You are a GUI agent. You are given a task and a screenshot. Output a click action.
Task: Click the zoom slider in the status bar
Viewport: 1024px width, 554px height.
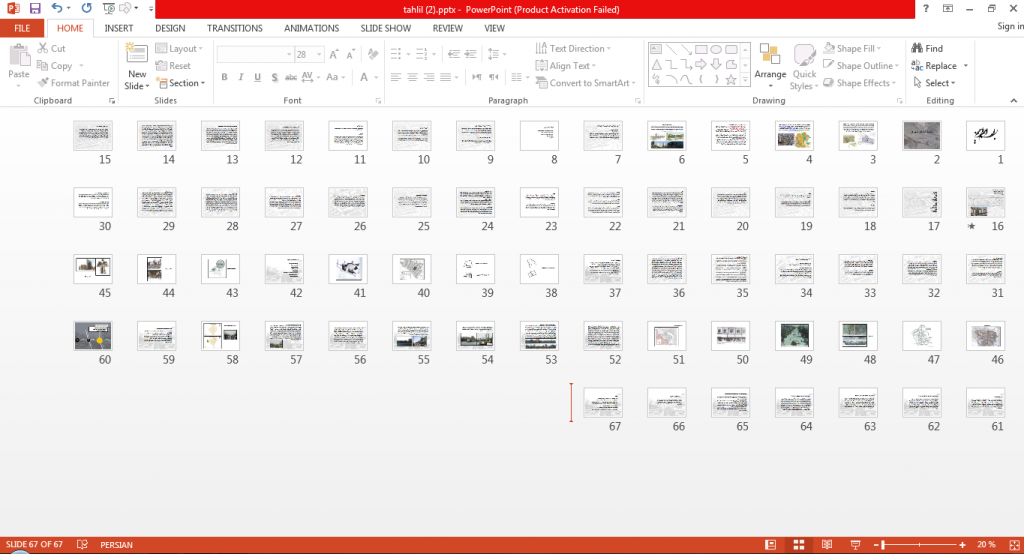tap(920, 544)
